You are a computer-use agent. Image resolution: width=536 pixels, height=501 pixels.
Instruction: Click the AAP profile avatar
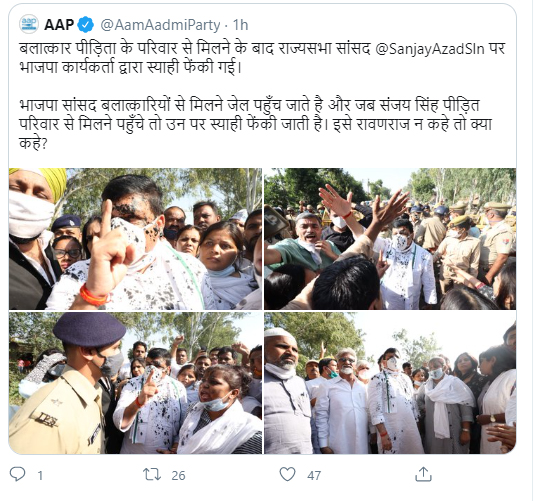(29, 24)
